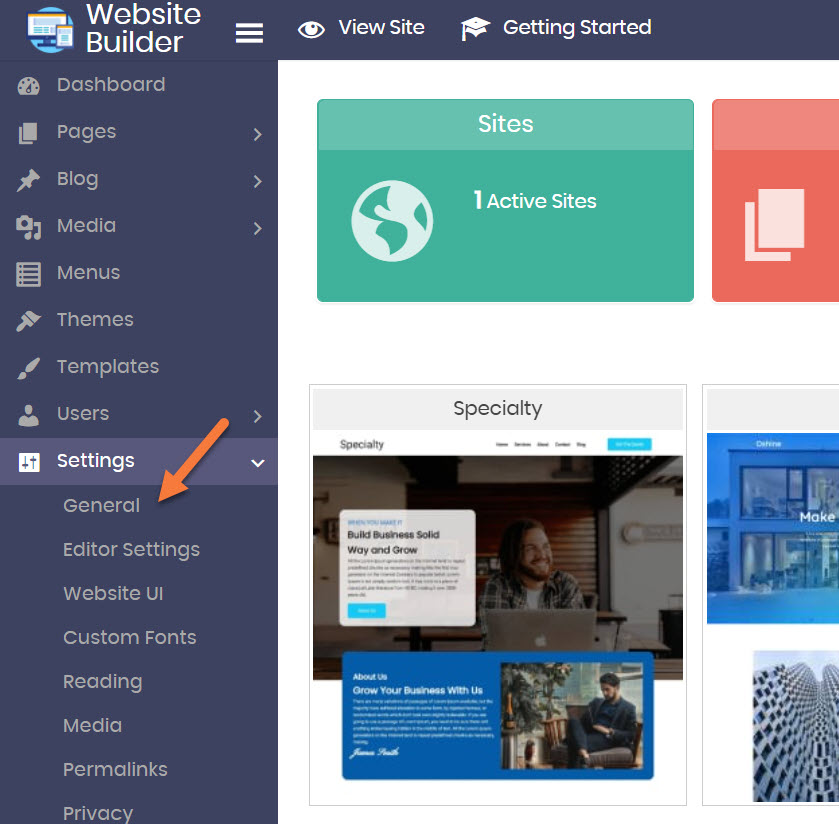Open the Menus sidebar item
Screen dimensions: 839x824
pos(88,273)
